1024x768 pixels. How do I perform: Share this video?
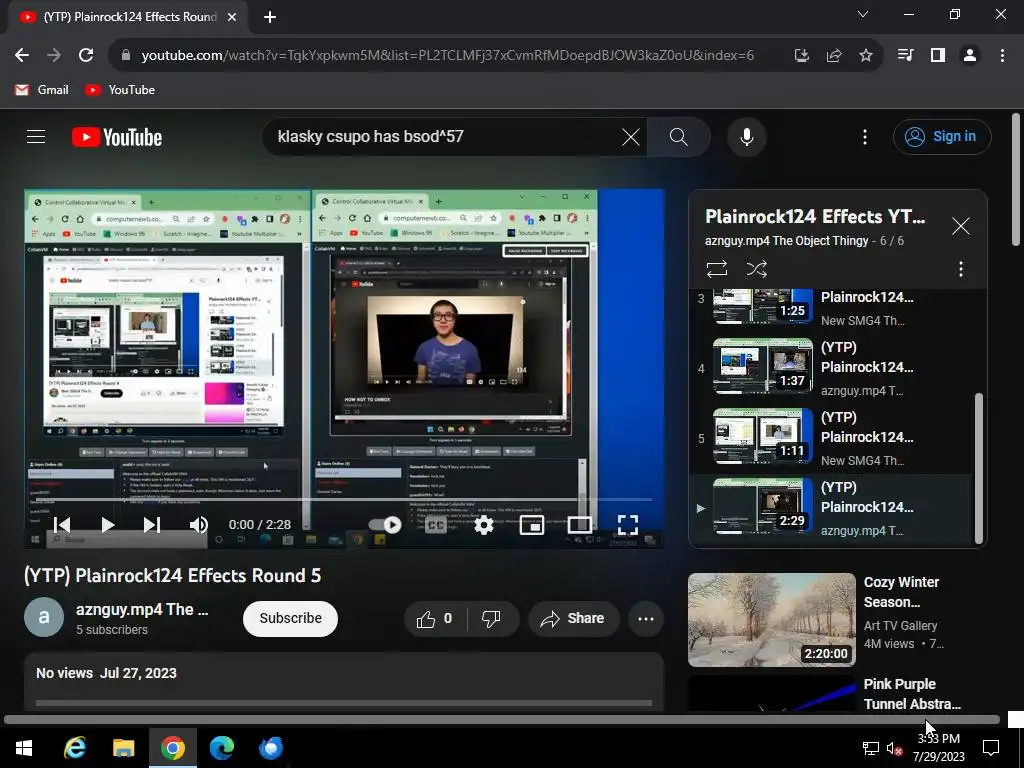pyautogui.click(x=573, y=618)
